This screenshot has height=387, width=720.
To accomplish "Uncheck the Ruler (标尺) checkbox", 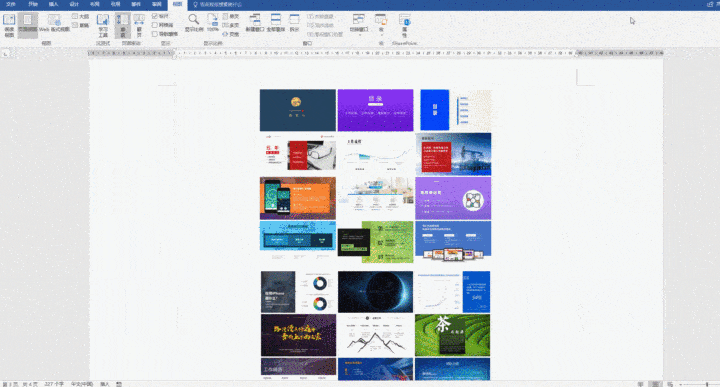I will point(155,16).
